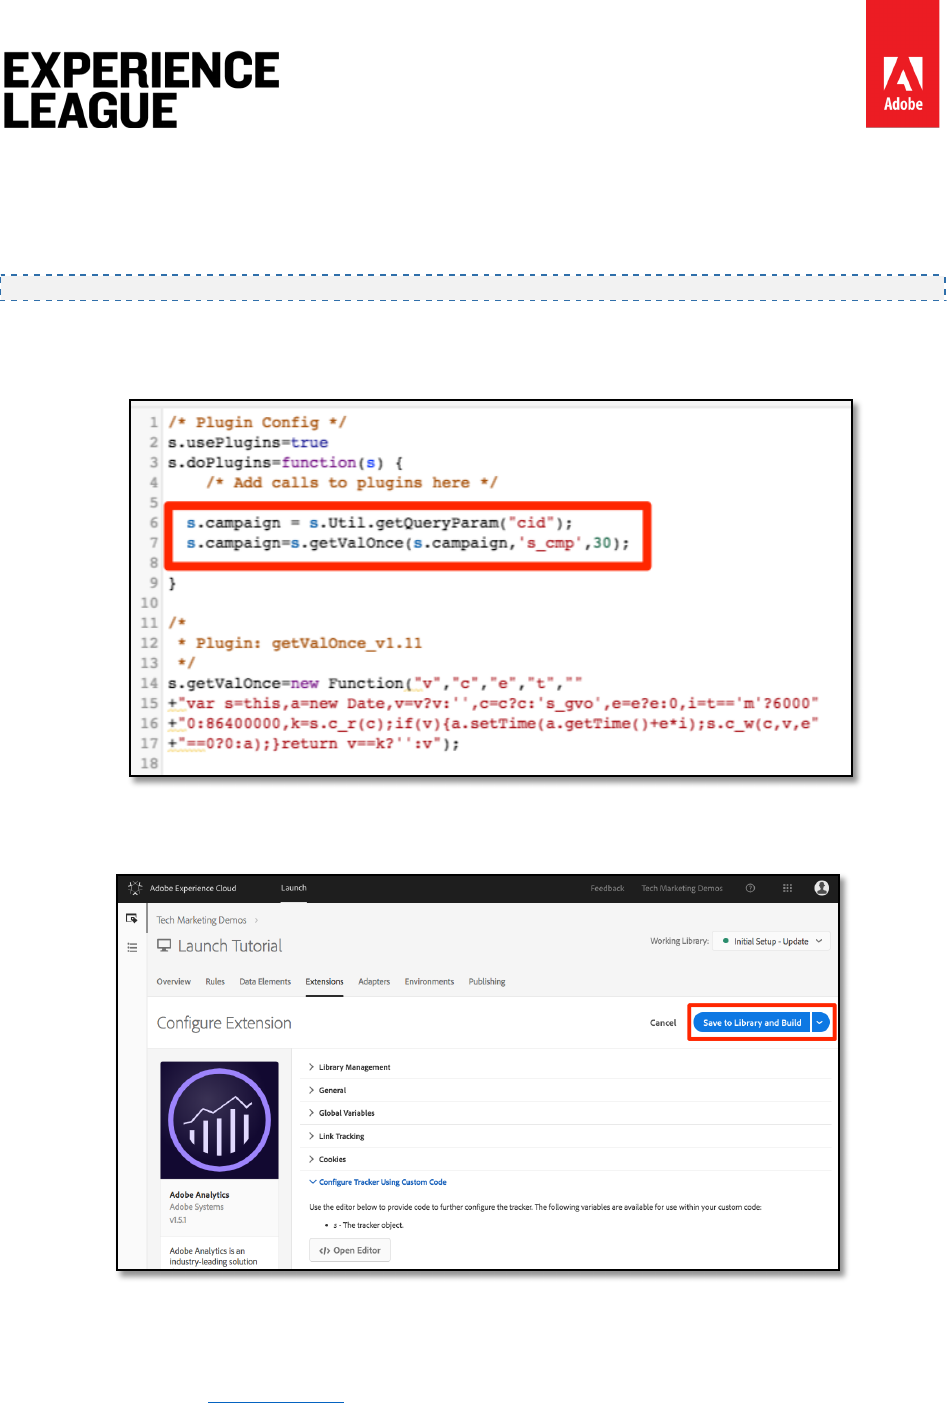Click the Adobe Systems vendor text
The width and height of the screenshot is (947, 1403).
click(196, 1207)
